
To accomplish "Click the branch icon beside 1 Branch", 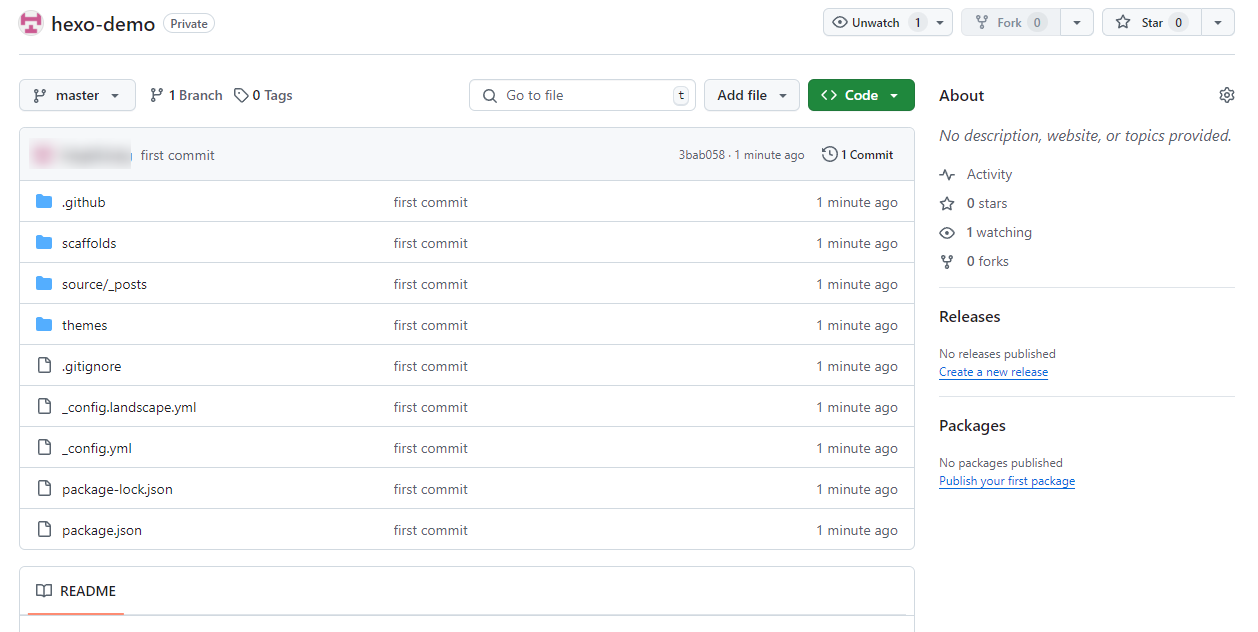I will (157, 95).
